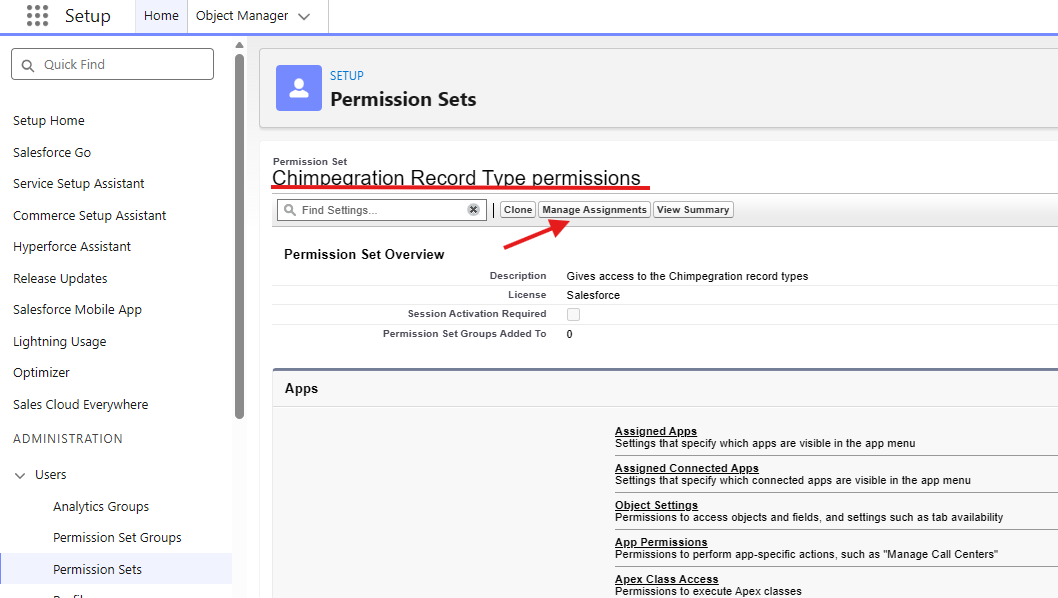Open Permission Set Groups item
The image size is (1058, 598).
(117, 538)
